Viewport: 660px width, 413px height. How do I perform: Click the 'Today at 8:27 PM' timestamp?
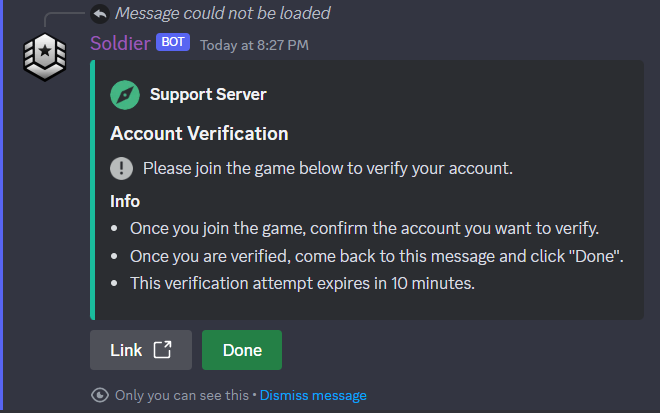[x=254, y=45]
